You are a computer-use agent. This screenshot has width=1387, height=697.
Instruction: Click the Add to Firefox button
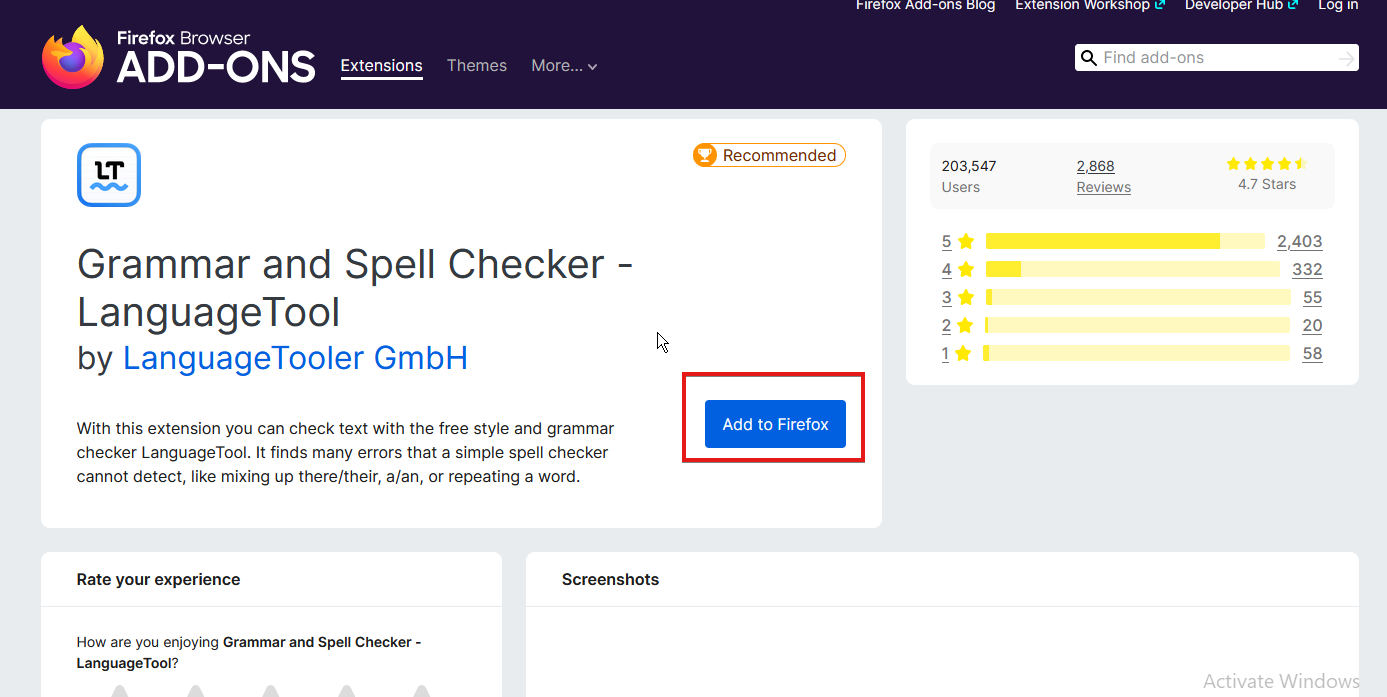click(x=775, y=424)
